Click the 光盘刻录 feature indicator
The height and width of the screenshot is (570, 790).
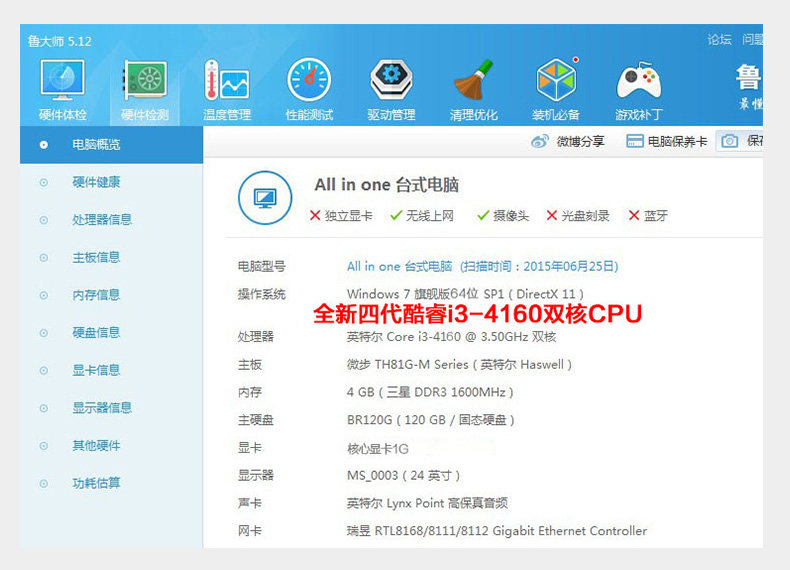578,216
